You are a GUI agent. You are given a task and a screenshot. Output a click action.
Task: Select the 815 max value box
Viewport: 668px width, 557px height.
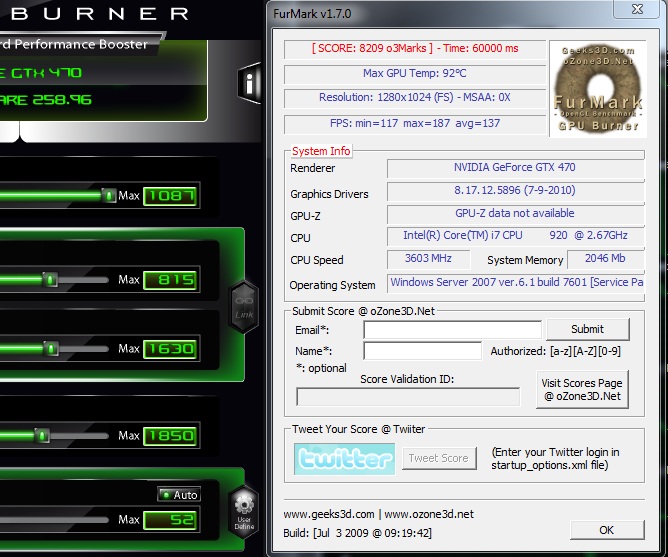pos(170,280)
